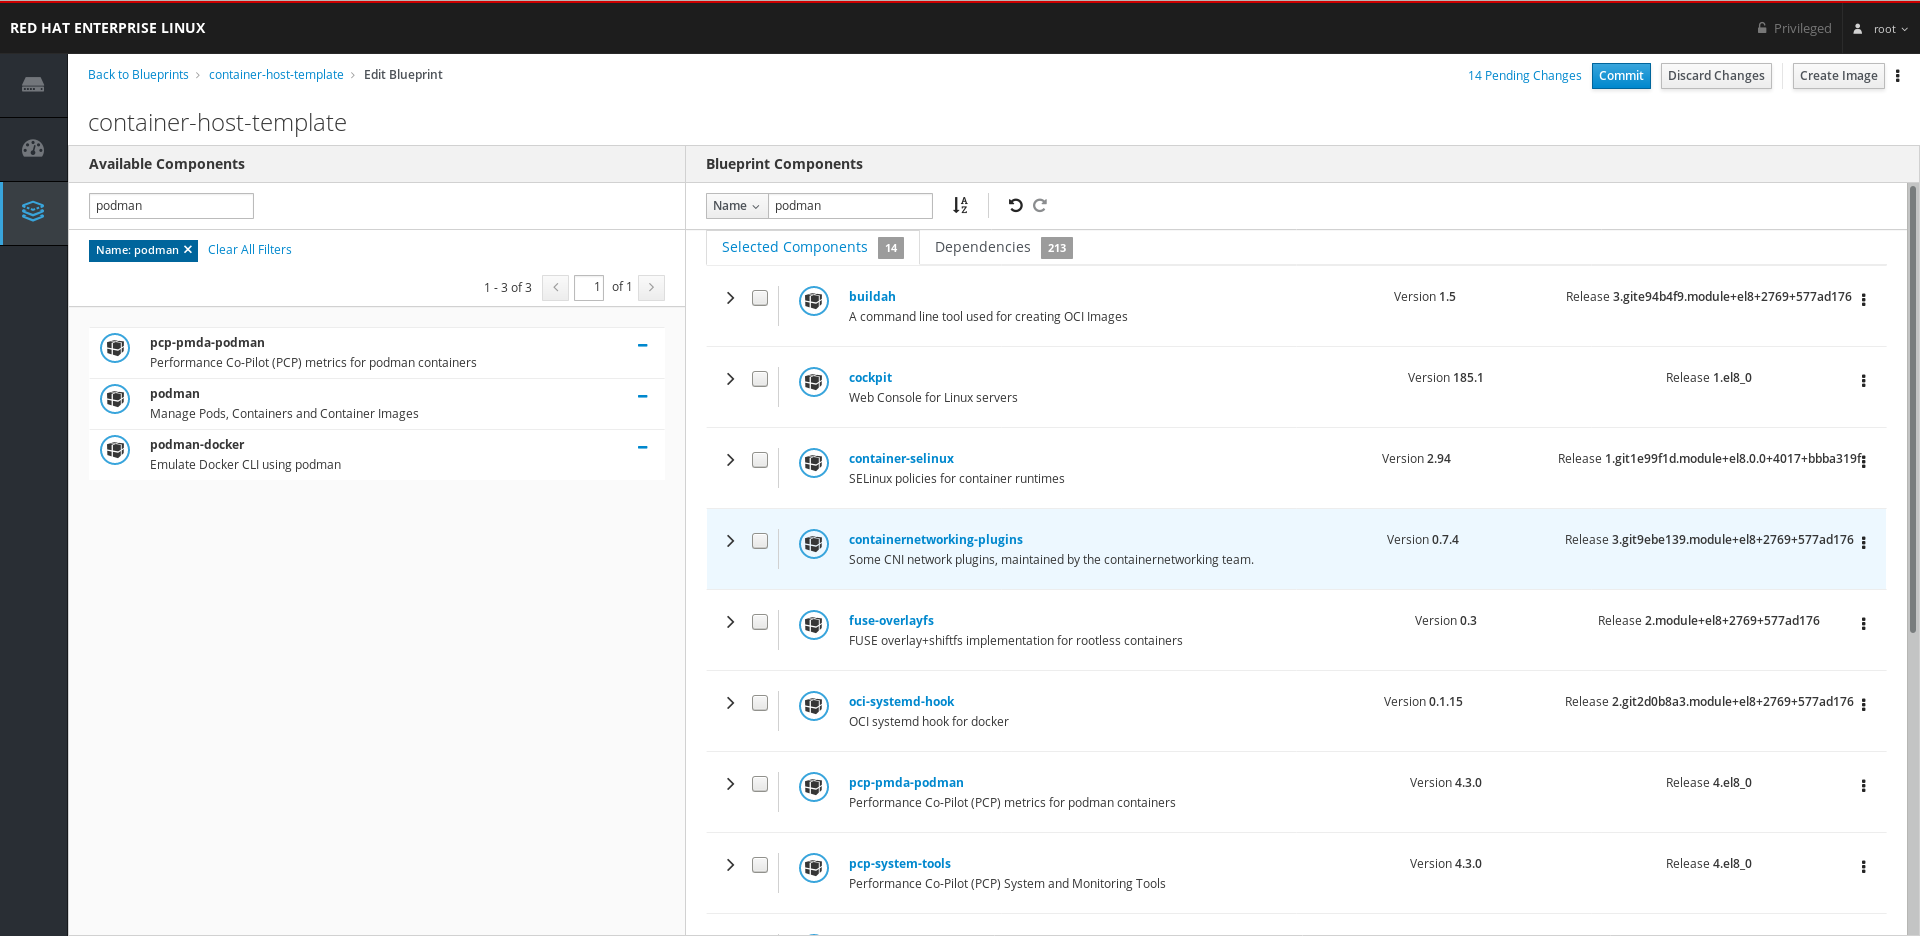Viewport: 1920px width, 936px height.
Task: Click Discard Changes button
Action: click(1716, 76)
